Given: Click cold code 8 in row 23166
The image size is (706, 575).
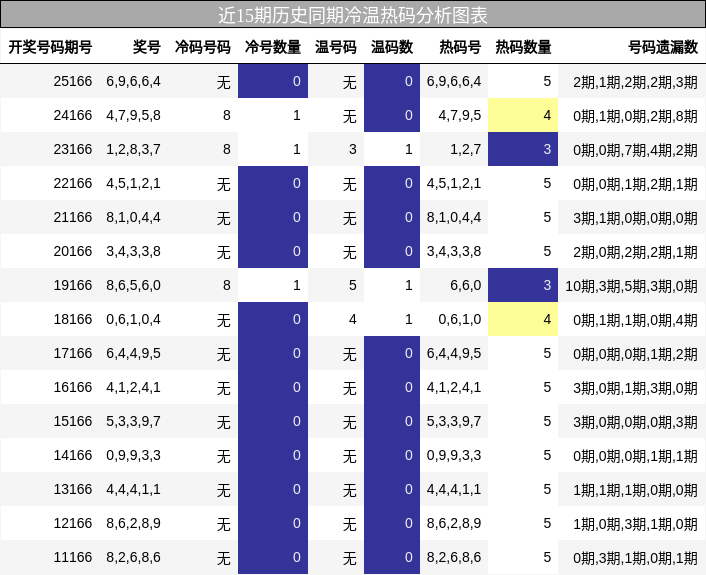Looking at the screenshot, I should coord(226,149).
